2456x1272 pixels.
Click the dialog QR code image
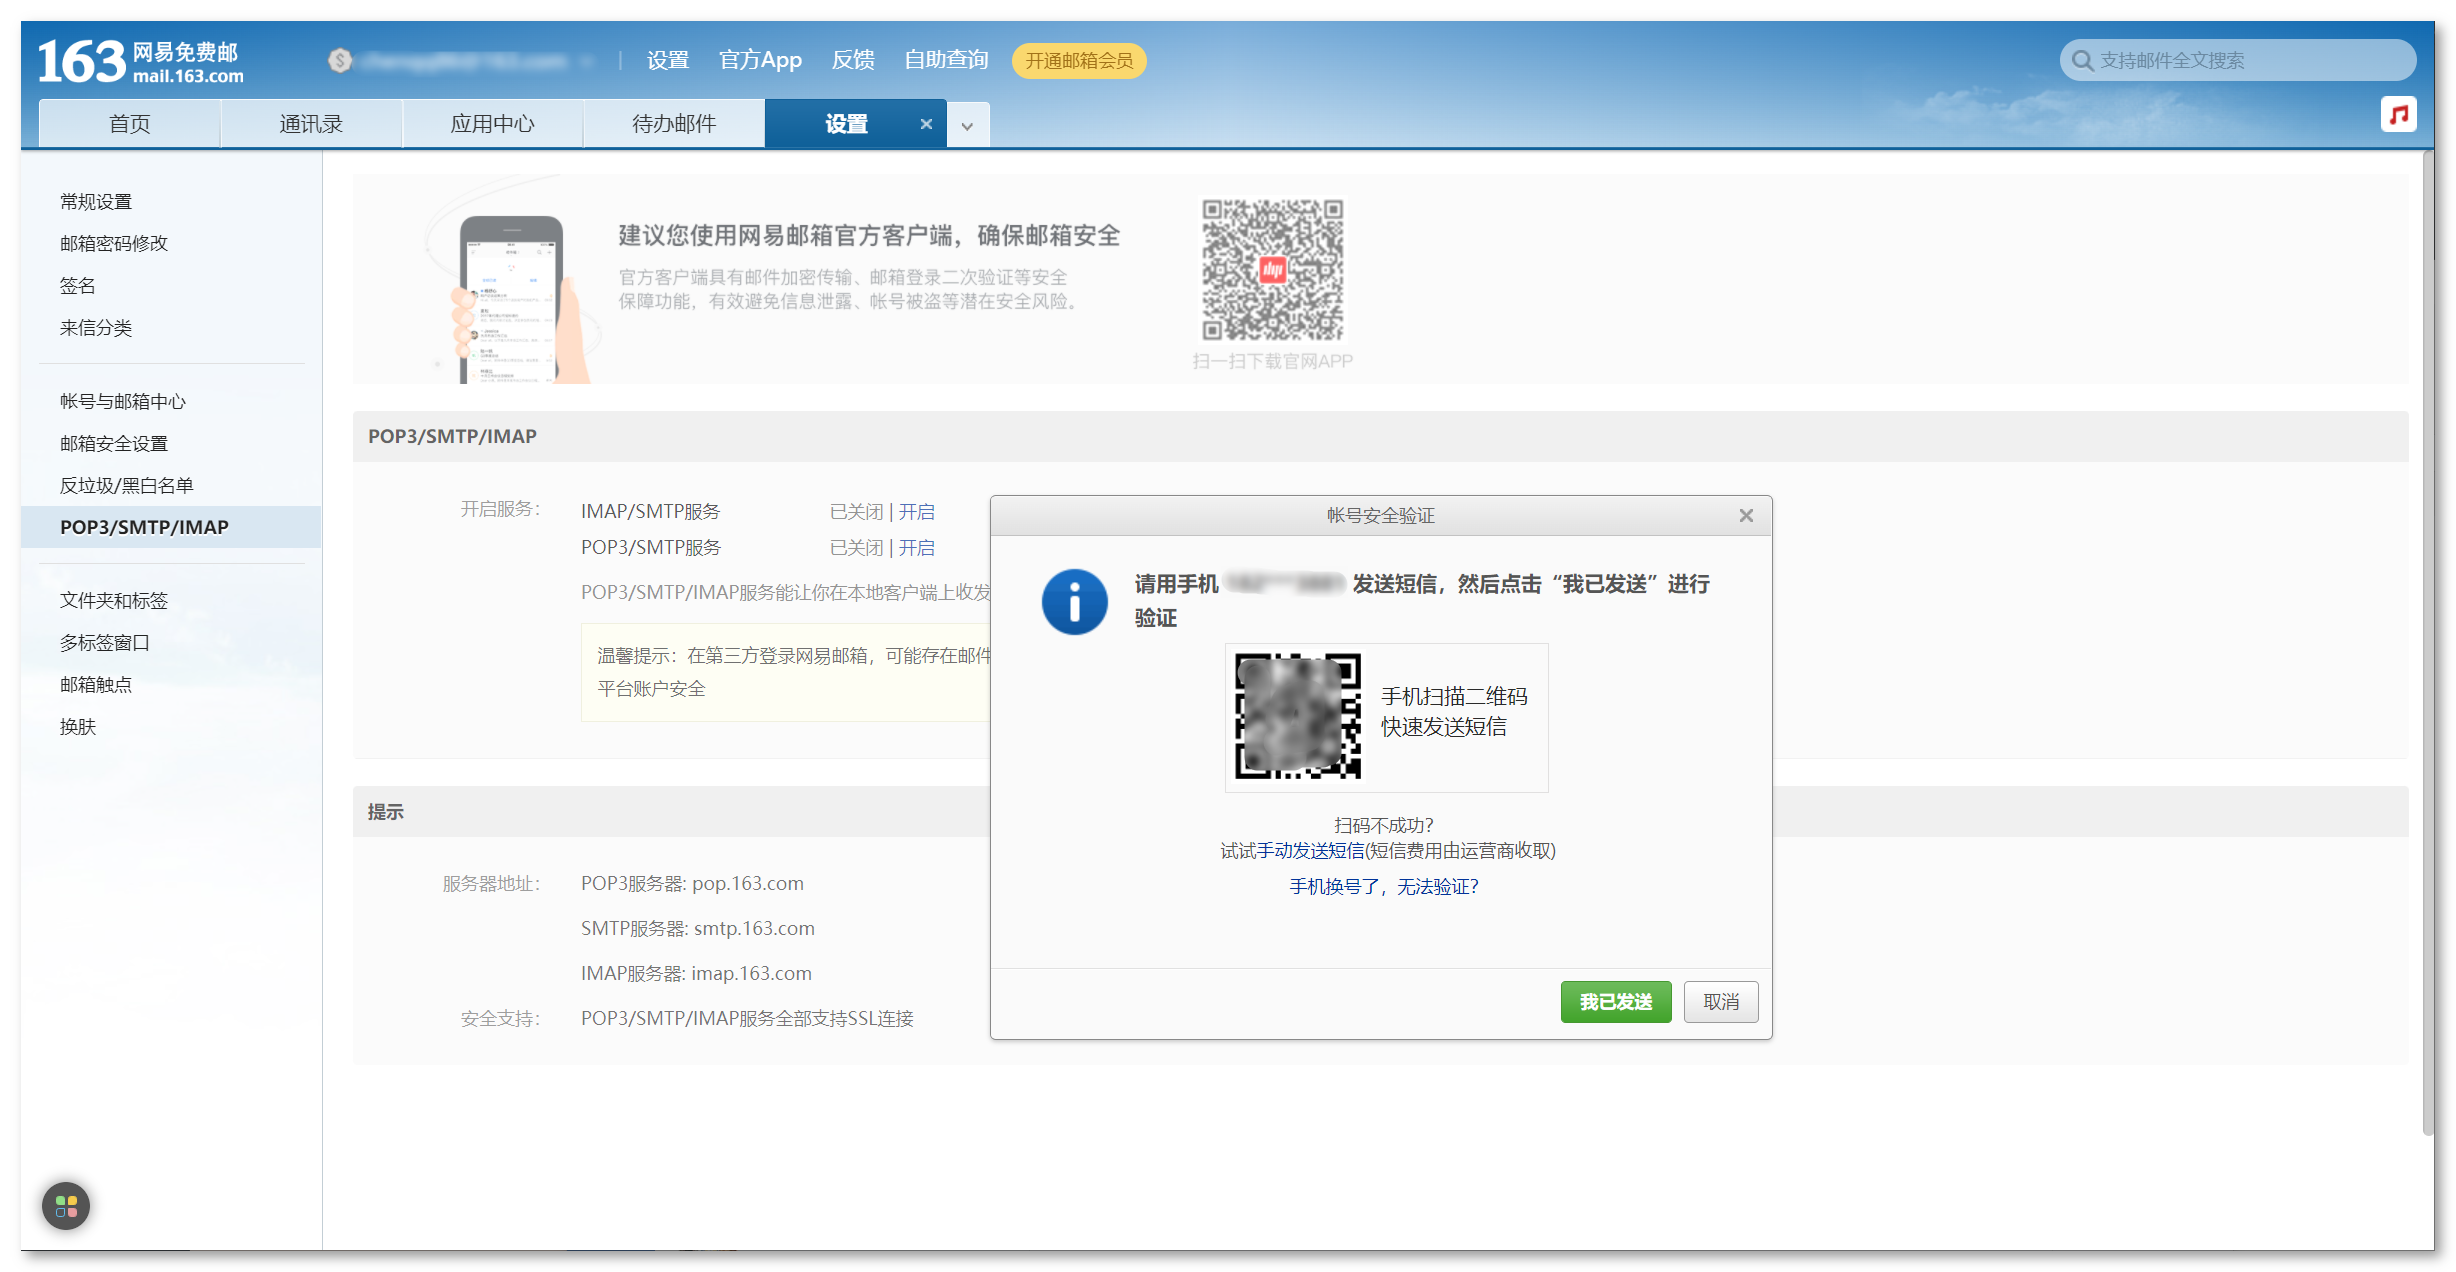[x=1297, y=716]
